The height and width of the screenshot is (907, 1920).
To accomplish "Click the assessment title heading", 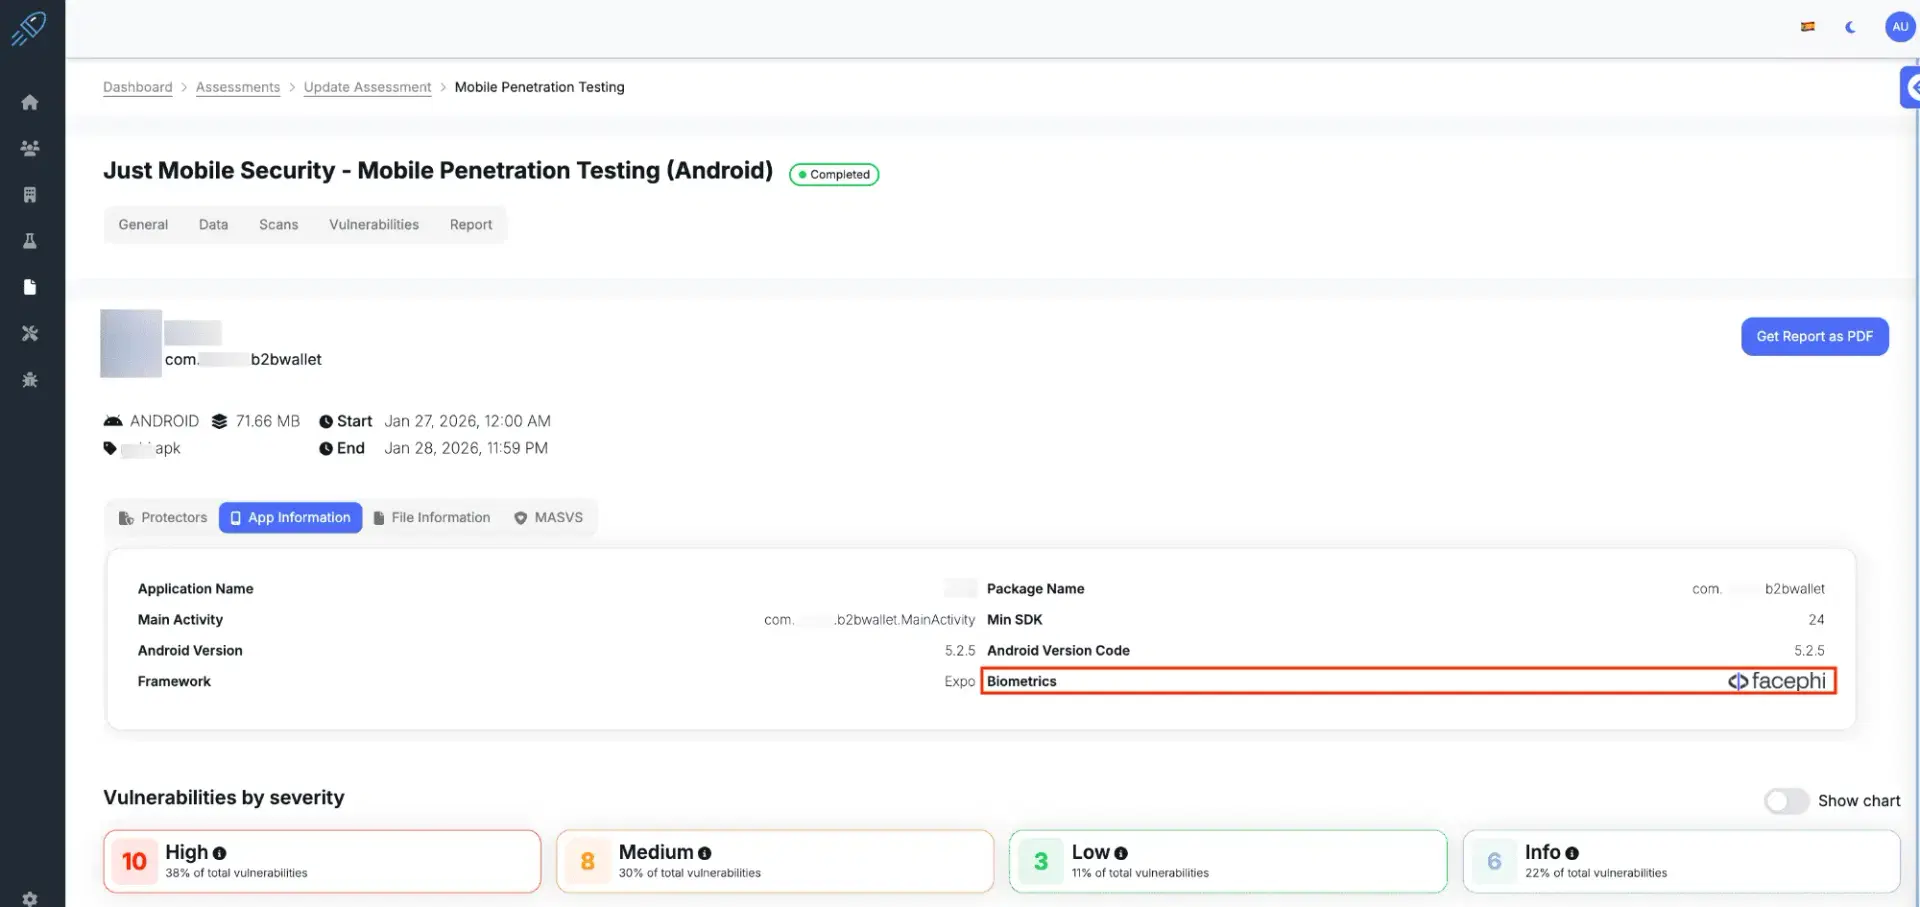I will coord(438,171).
